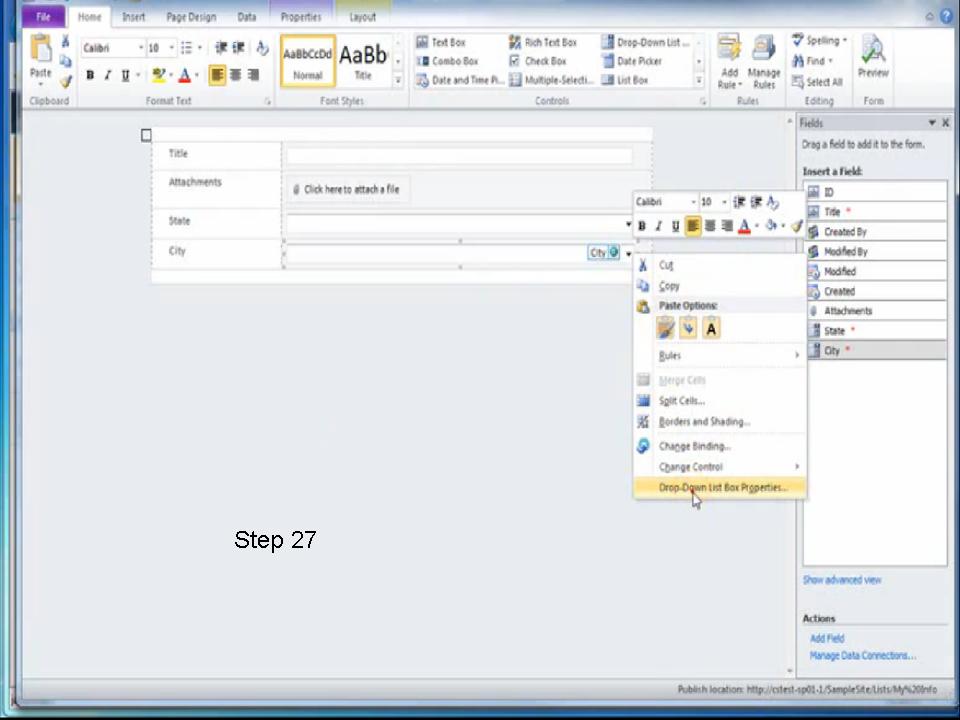Add a new rule from the Rules group
Image resolution: width=960 pixels, height=720 pixels.
point(729,62)
